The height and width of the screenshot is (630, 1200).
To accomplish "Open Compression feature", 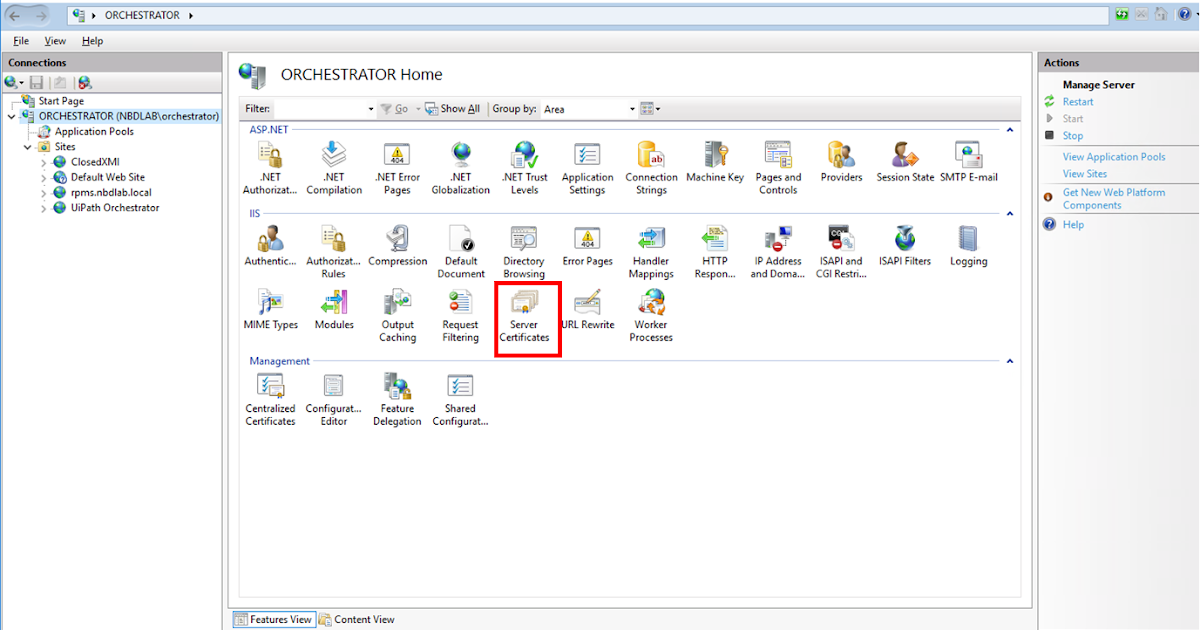I will pos(397,246).
